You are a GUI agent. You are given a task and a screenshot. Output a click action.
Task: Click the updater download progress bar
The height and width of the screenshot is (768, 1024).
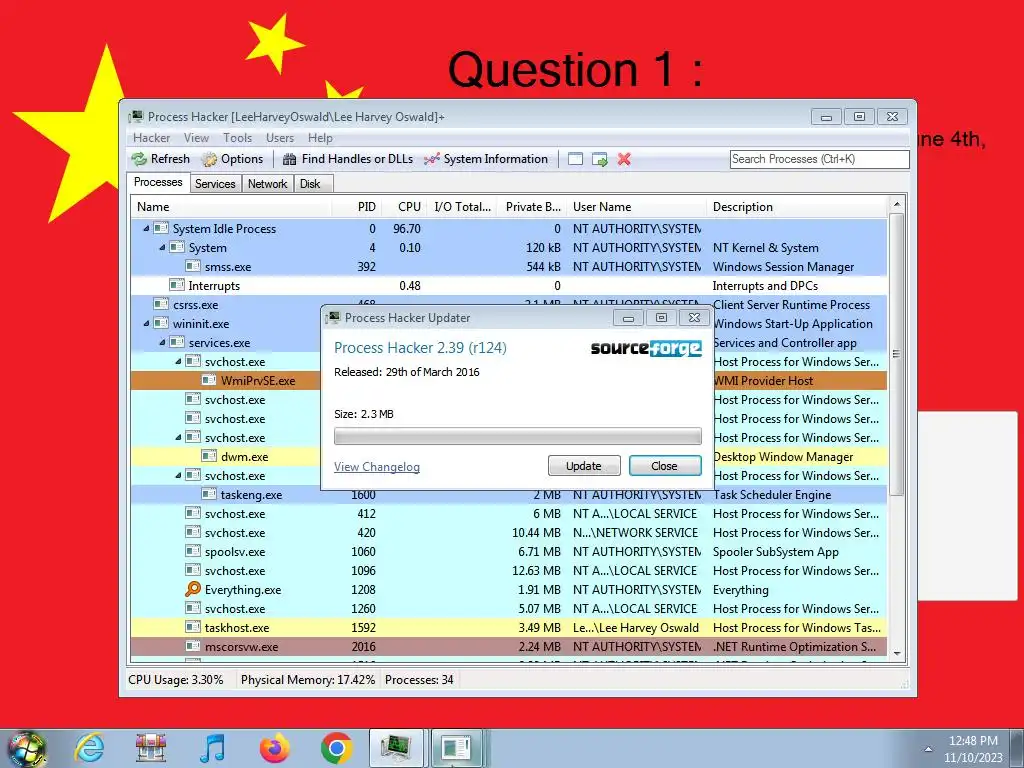518,436
